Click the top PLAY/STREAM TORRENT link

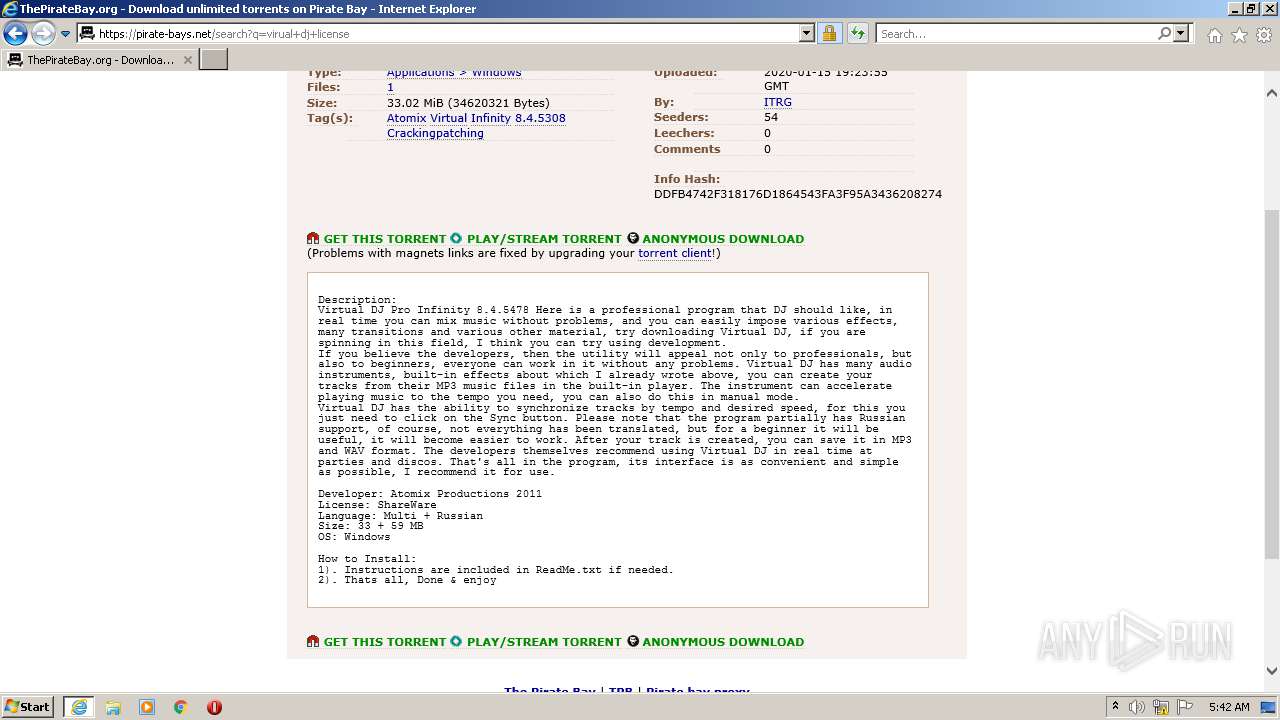pos(544,239)
